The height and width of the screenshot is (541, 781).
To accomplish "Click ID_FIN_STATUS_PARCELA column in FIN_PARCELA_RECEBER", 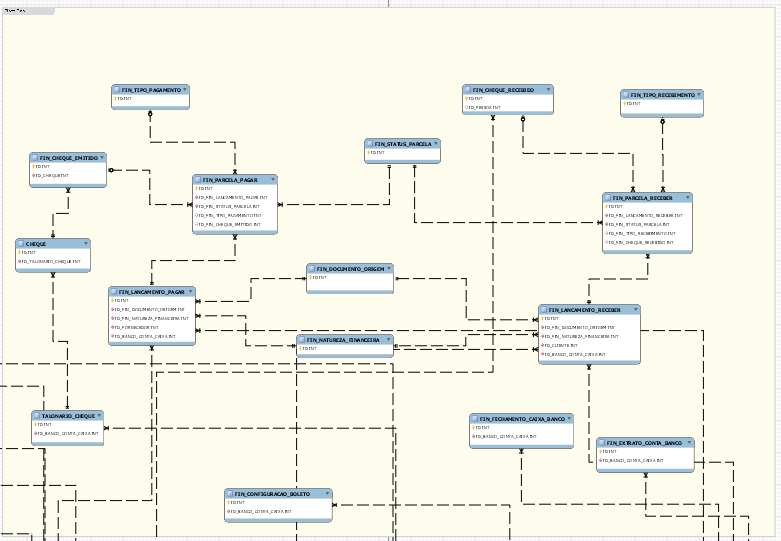I will click(647, 224).
